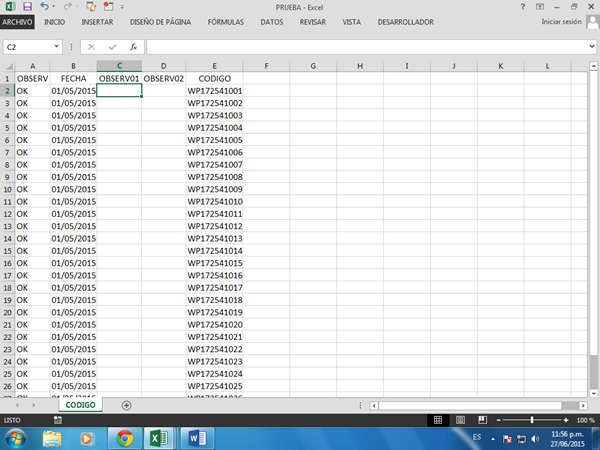The height and width of the screenshot is (450, 600).
Task: Click the Insert Function fx icon
Action: (x=132, y=46)
